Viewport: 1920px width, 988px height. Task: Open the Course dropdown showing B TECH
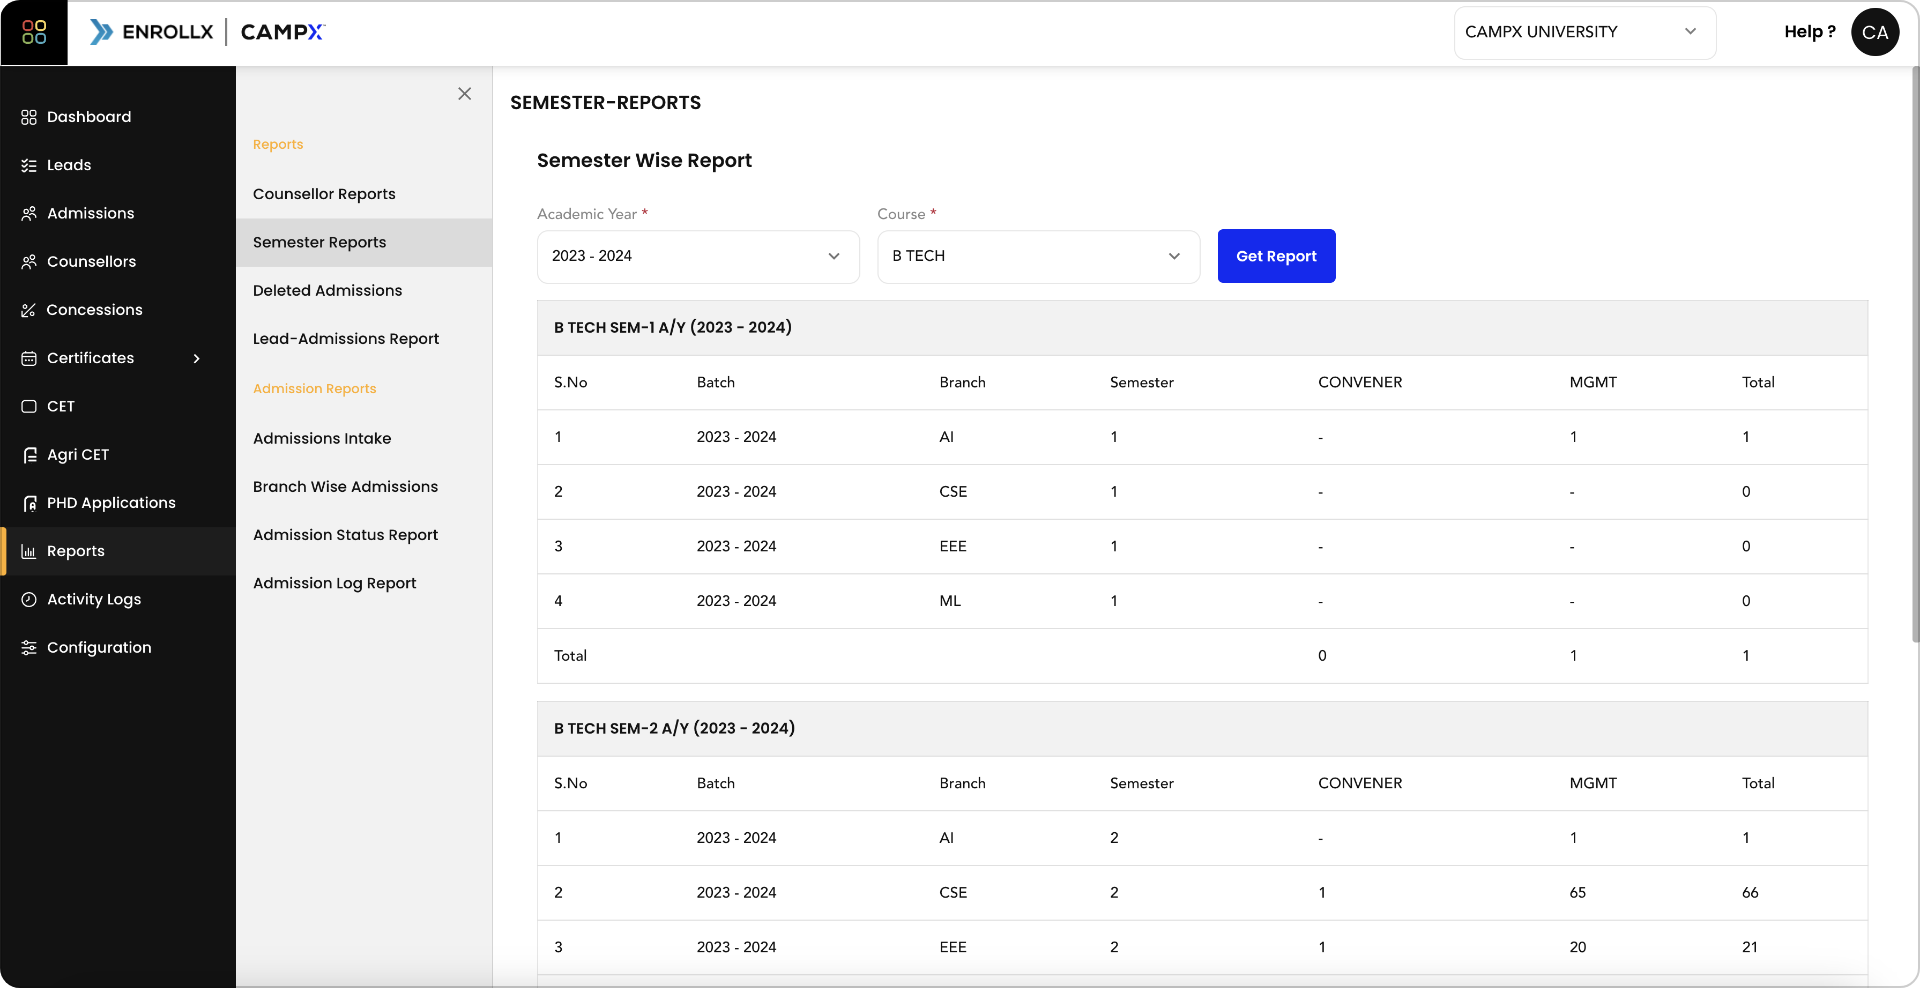(1038, 256)
